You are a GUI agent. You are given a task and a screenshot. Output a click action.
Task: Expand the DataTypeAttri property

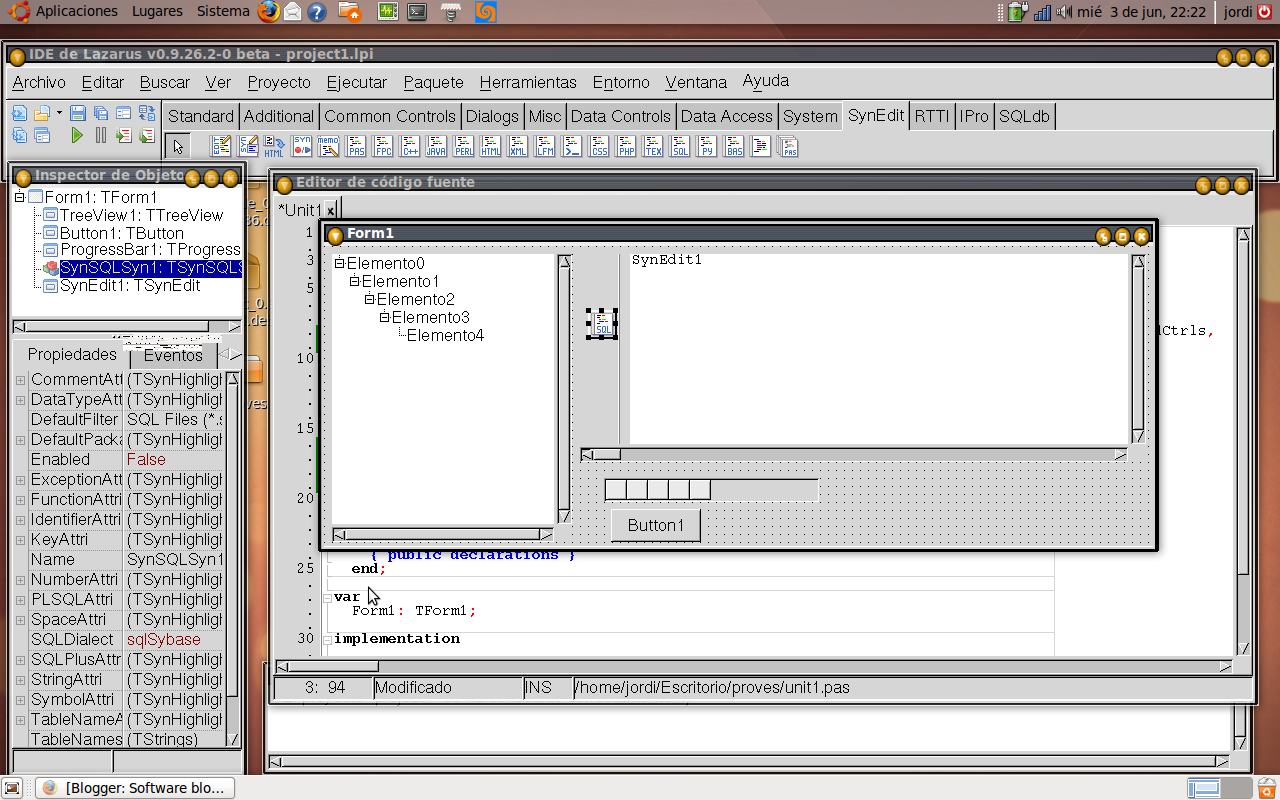[x=20, y=400]
